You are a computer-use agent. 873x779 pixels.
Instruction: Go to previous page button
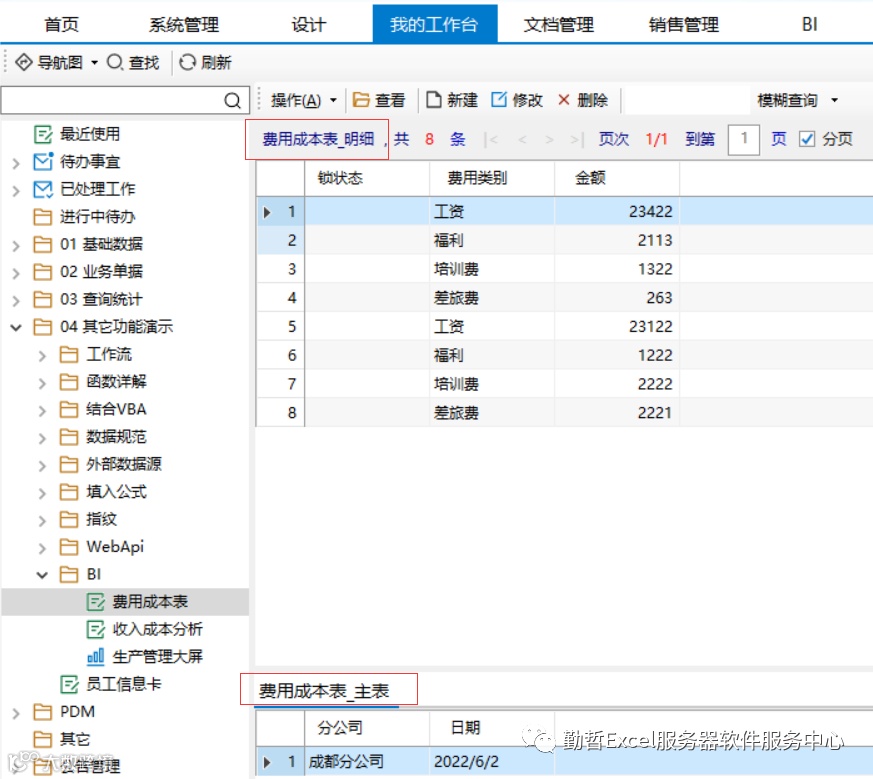[522, 139]
